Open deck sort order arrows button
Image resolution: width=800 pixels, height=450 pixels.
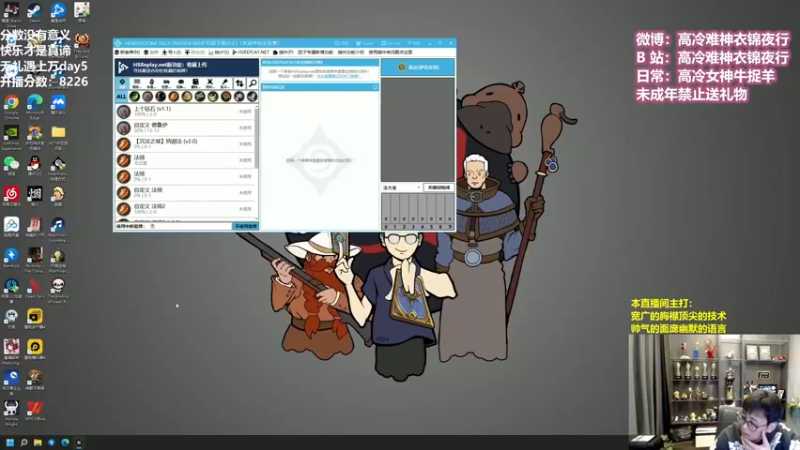point(240,83)
